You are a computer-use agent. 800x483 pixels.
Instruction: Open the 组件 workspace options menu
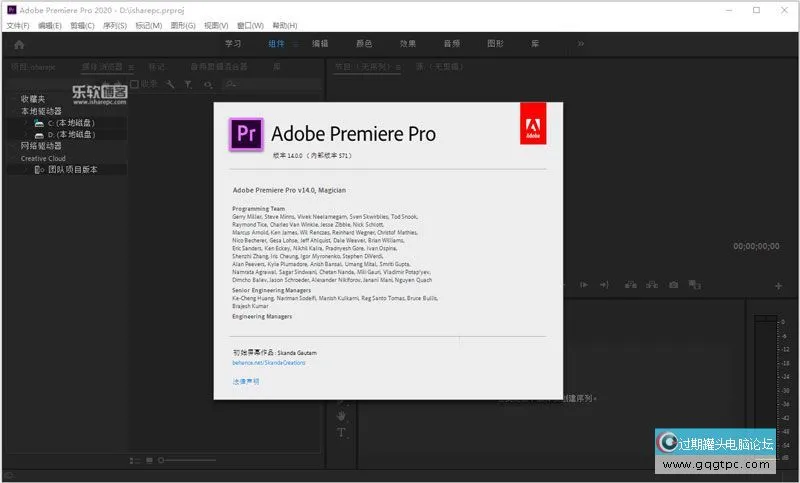point(295,44)
